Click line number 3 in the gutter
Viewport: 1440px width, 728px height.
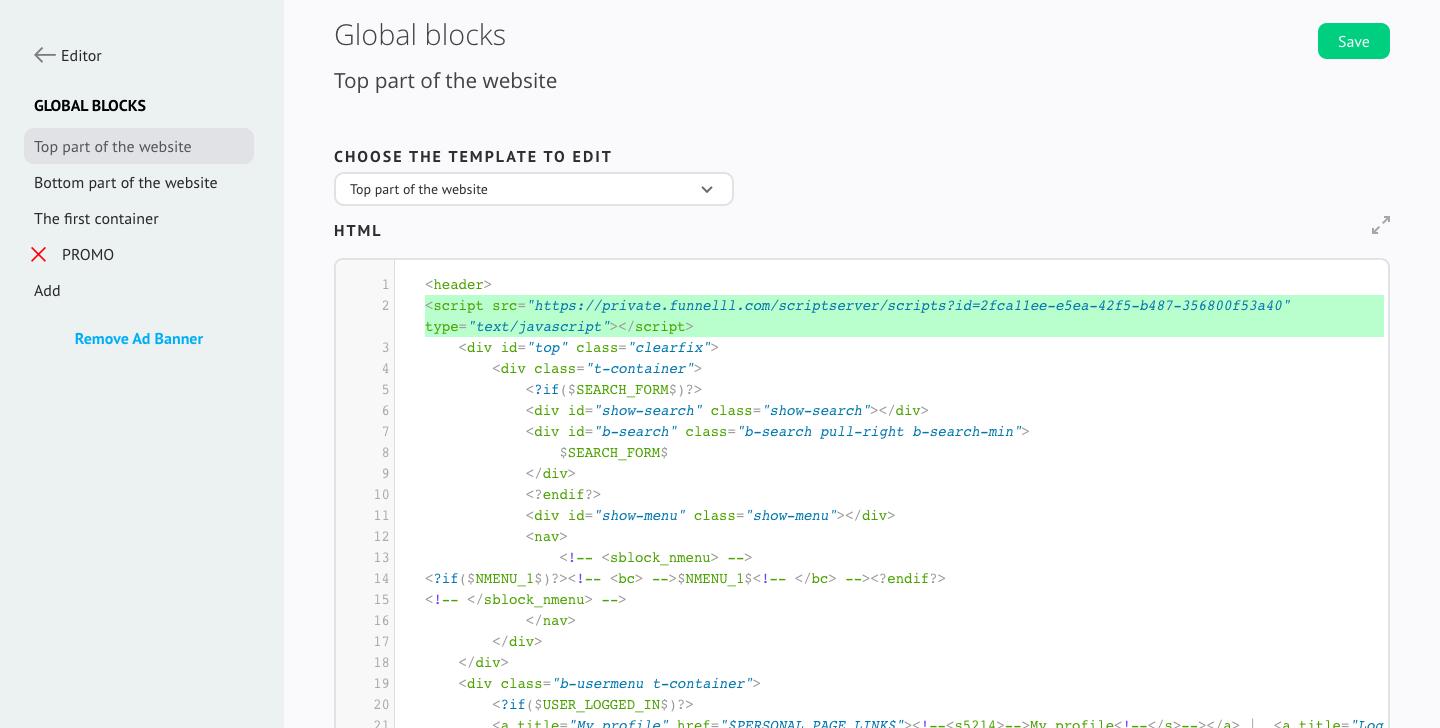(385, 348)
